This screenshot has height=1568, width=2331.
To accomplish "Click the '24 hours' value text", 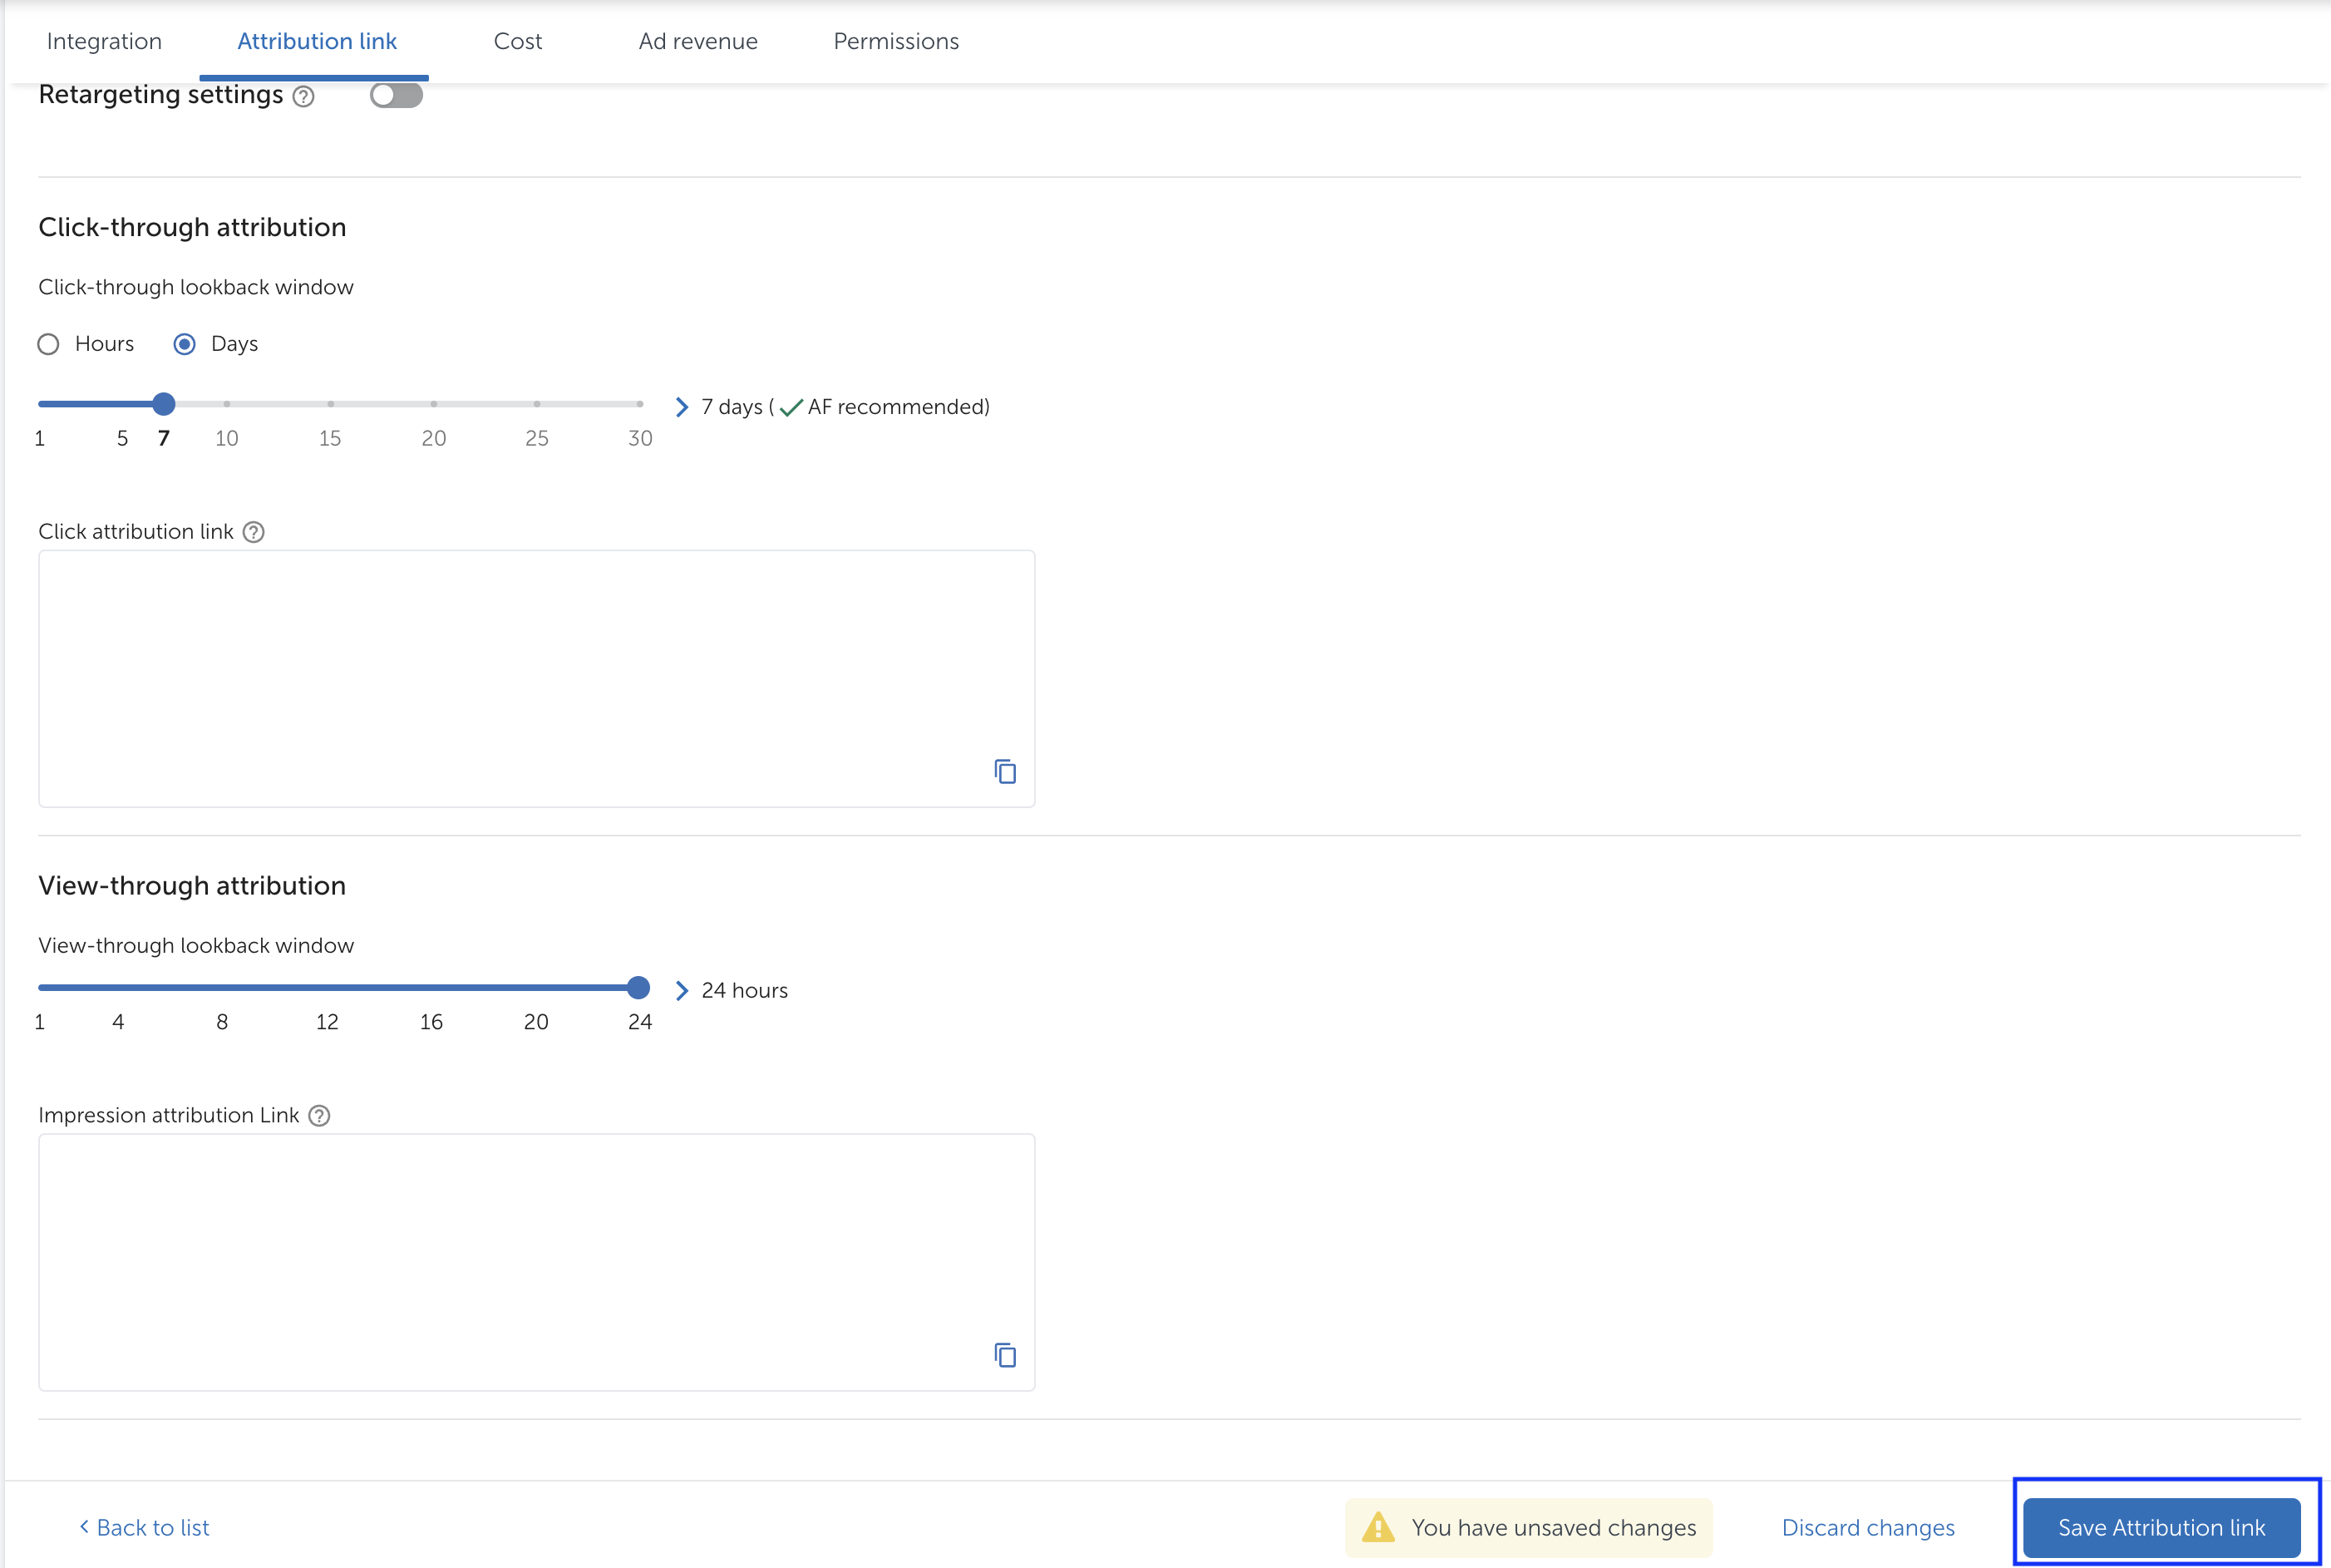I will click(x=745, y=991).
